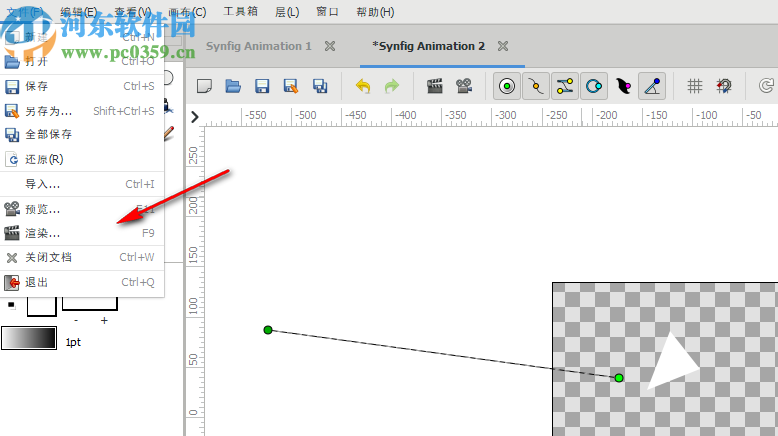This screenshot has width=778, height=436.
Task: Toggle vertex handles display
Action: [x=536, y=86]
